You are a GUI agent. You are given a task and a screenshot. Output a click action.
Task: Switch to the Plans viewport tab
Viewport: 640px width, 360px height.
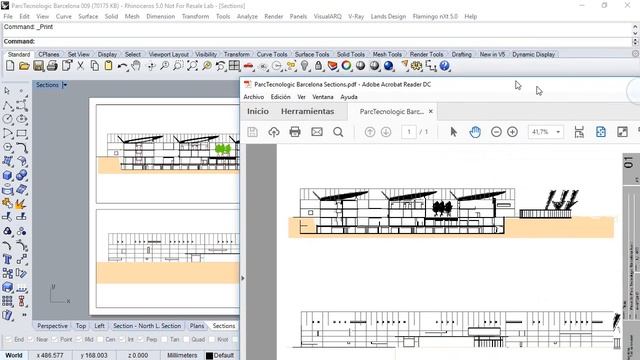(x=197, y=326)
